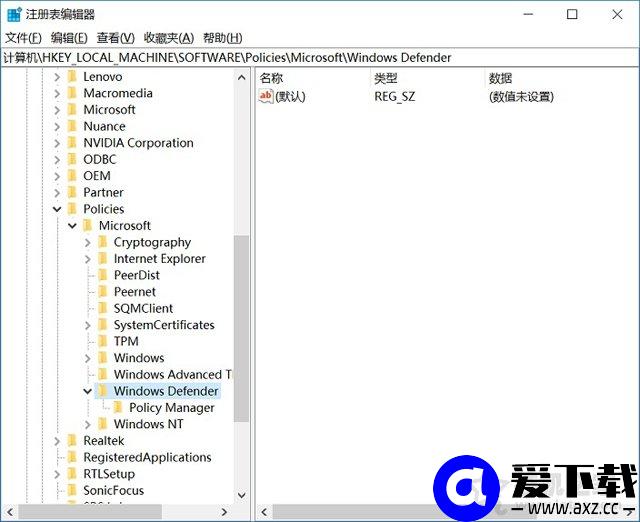Expand the Lenovo key
This screenshot has height=522, width=640.
coord(57,77)
